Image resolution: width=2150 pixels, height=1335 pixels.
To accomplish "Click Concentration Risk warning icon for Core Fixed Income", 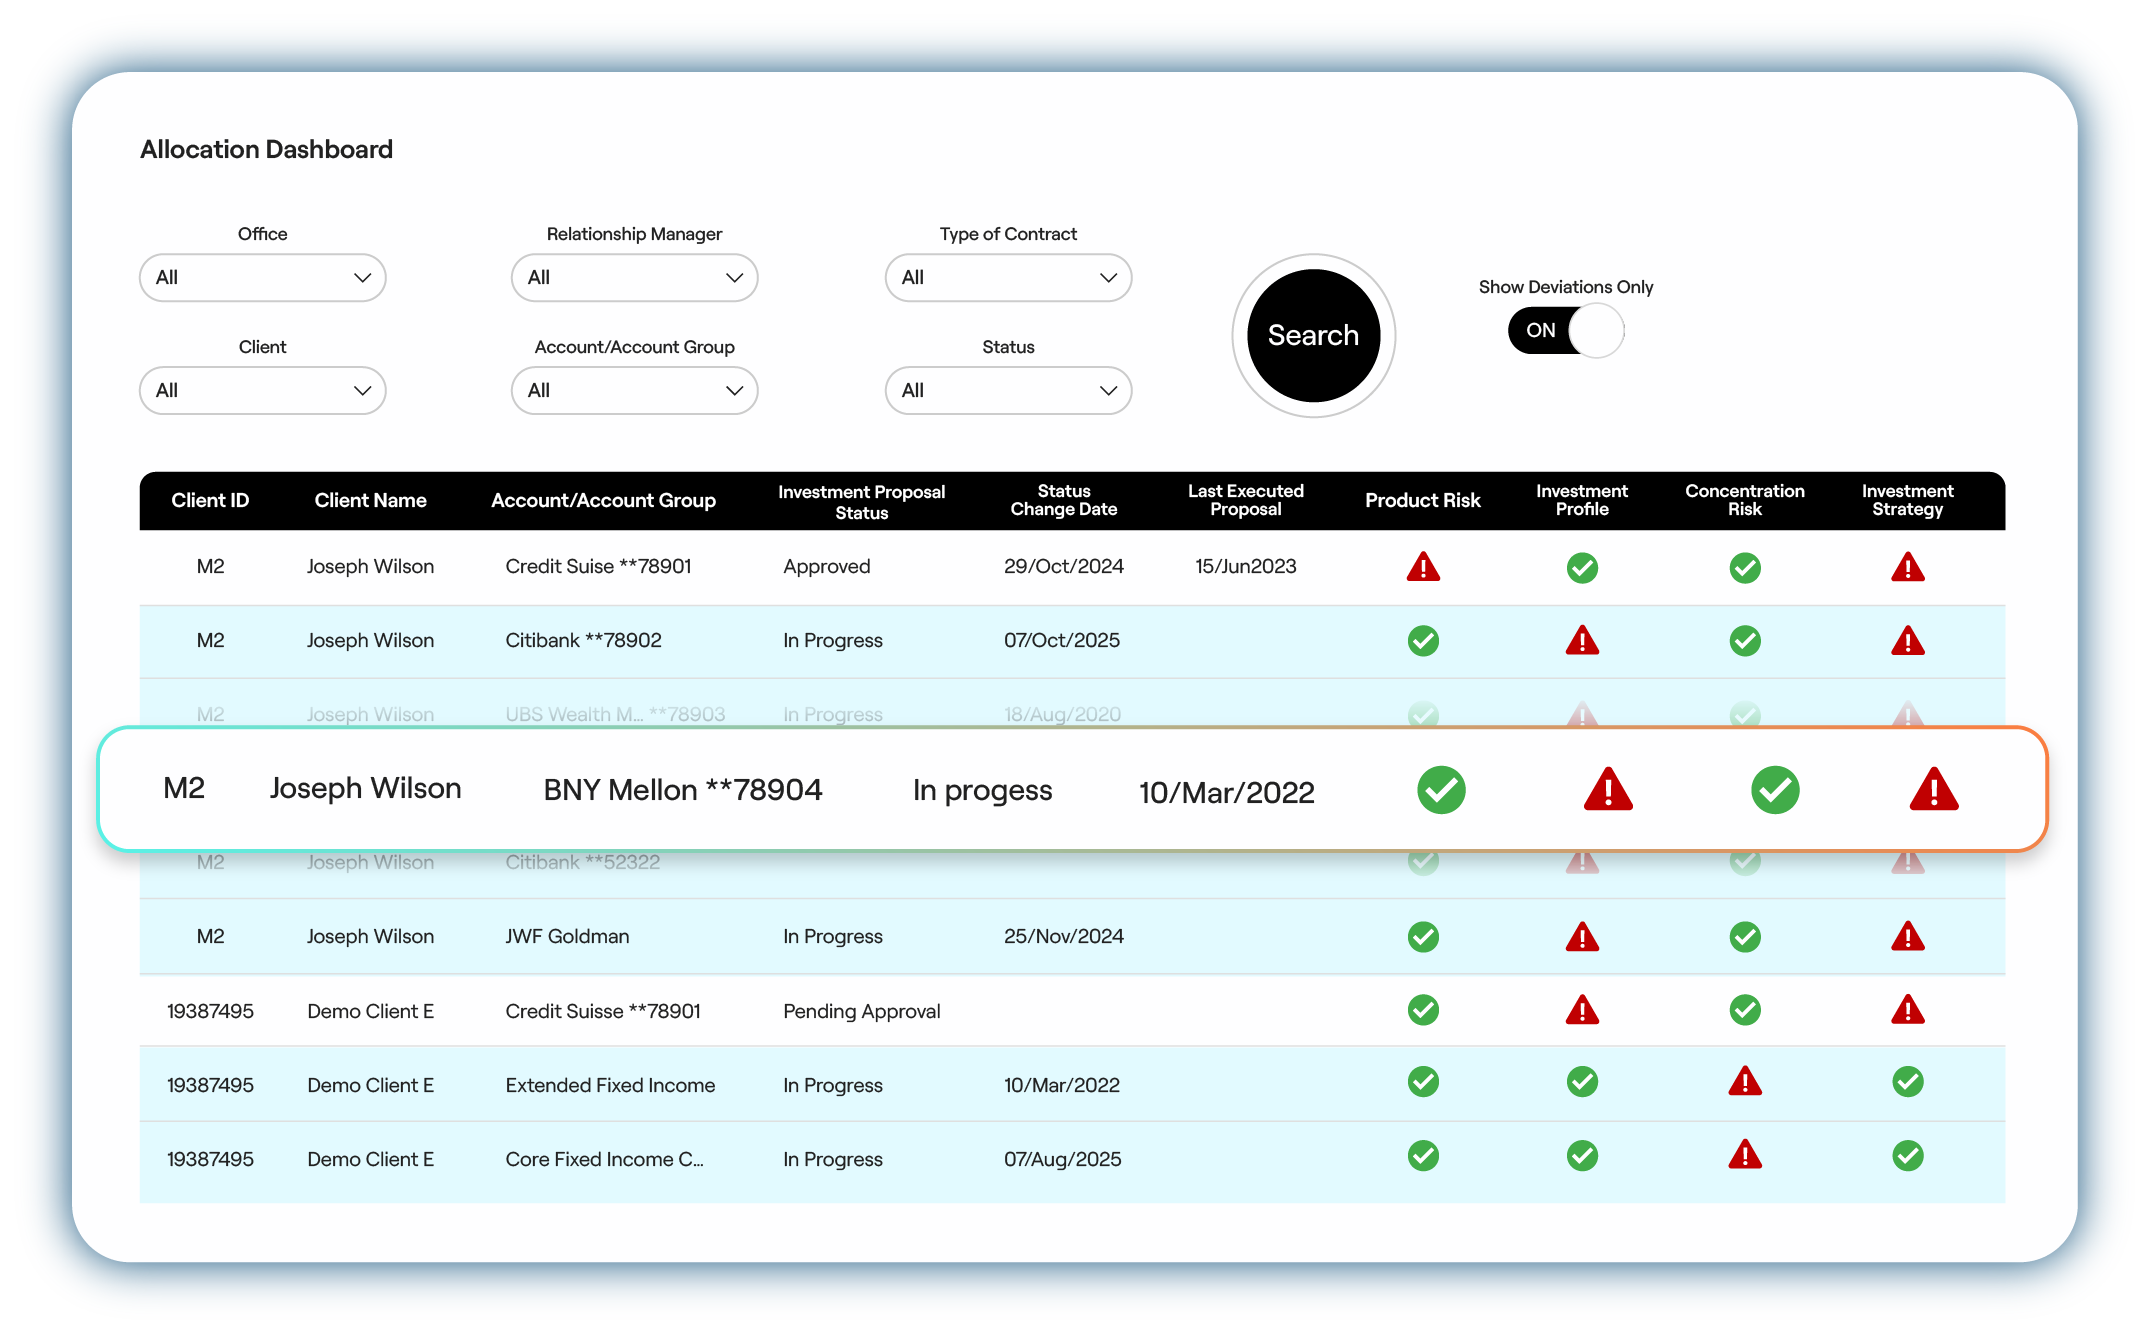I will pos(1744,1156).
